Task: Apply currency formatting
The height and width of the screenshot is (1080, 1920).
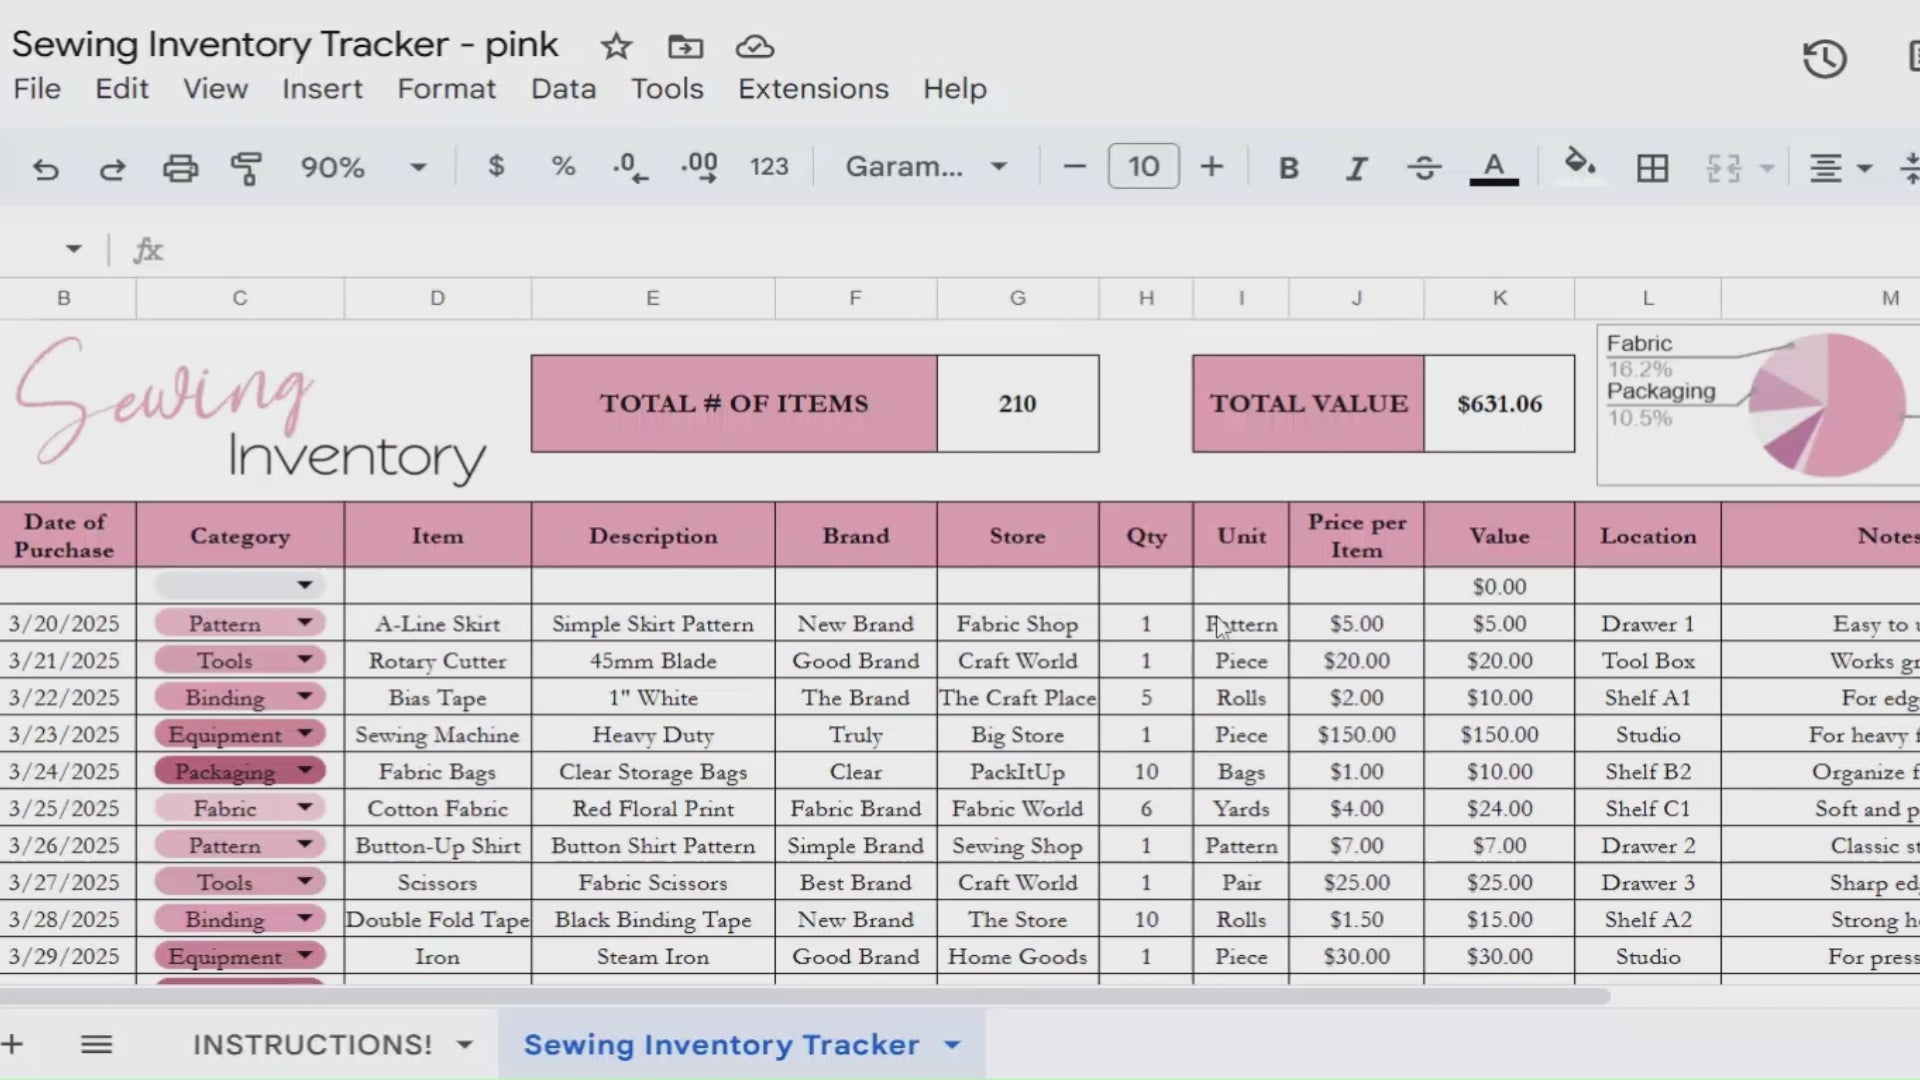Action: tap(496, 167)
